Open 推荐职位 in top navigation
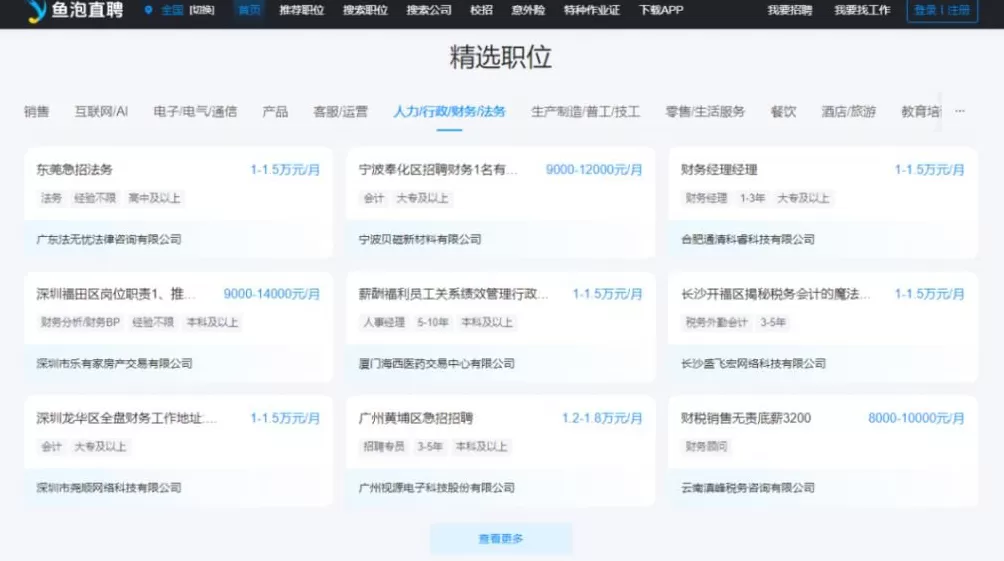This screenshot has height=561, width=1004. point(302,10)
